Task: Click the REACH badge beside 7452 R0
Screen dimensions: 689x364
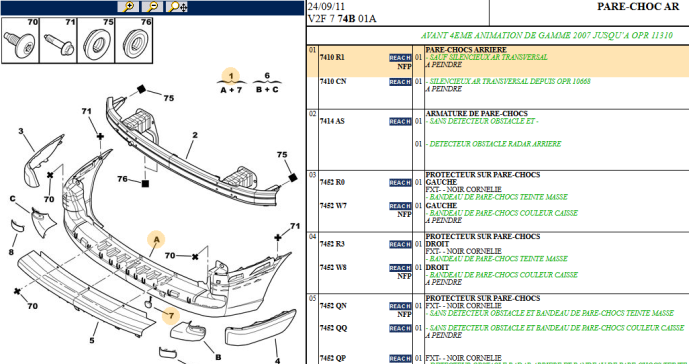Action: click(400, 183)
